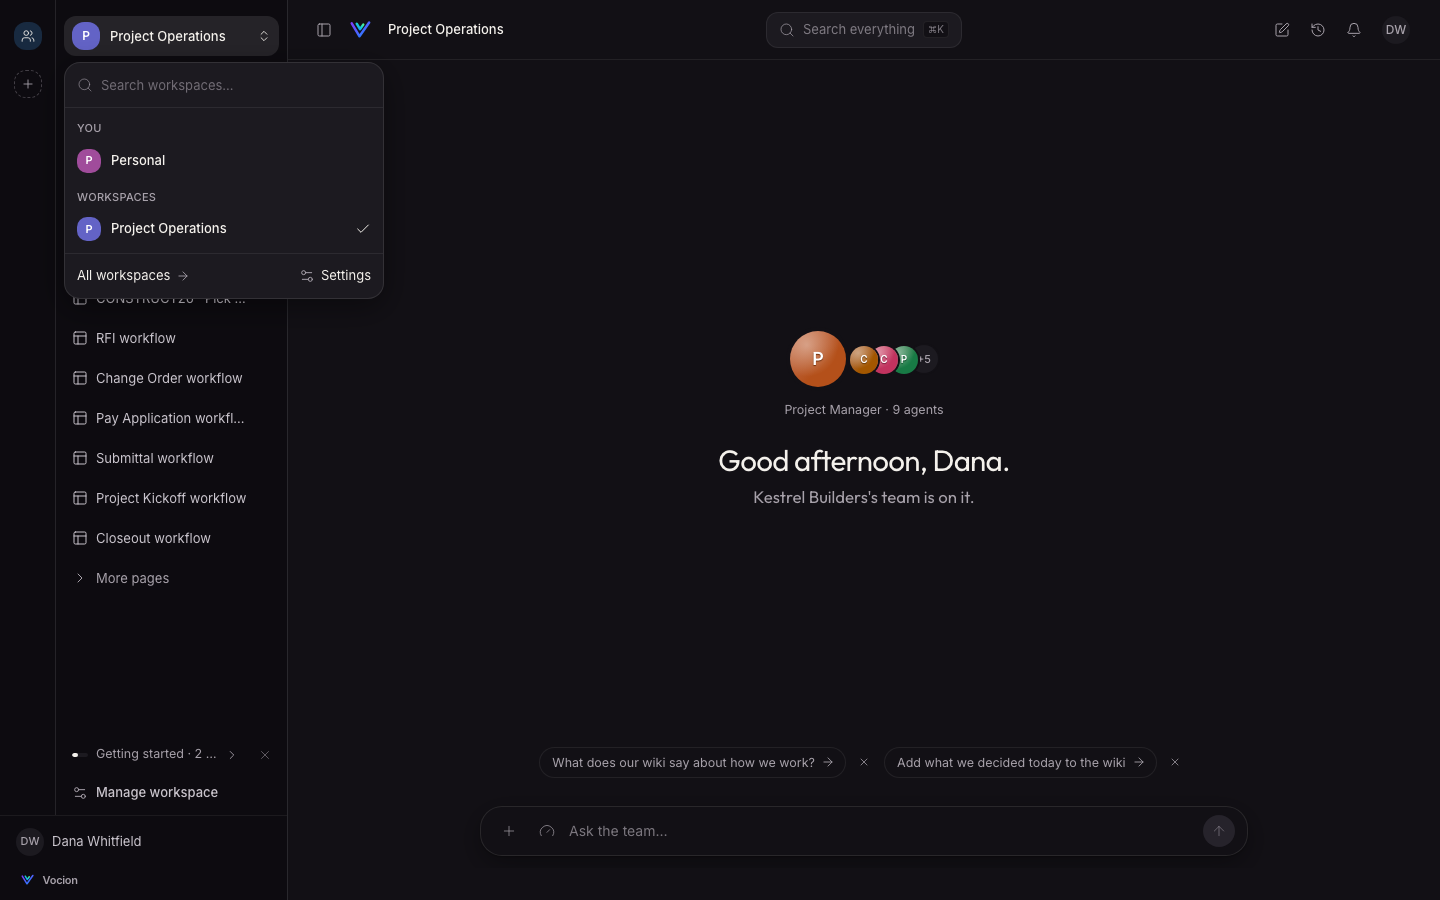
Task: Click the attach plus icon in composer
Action: pos(509,831)
